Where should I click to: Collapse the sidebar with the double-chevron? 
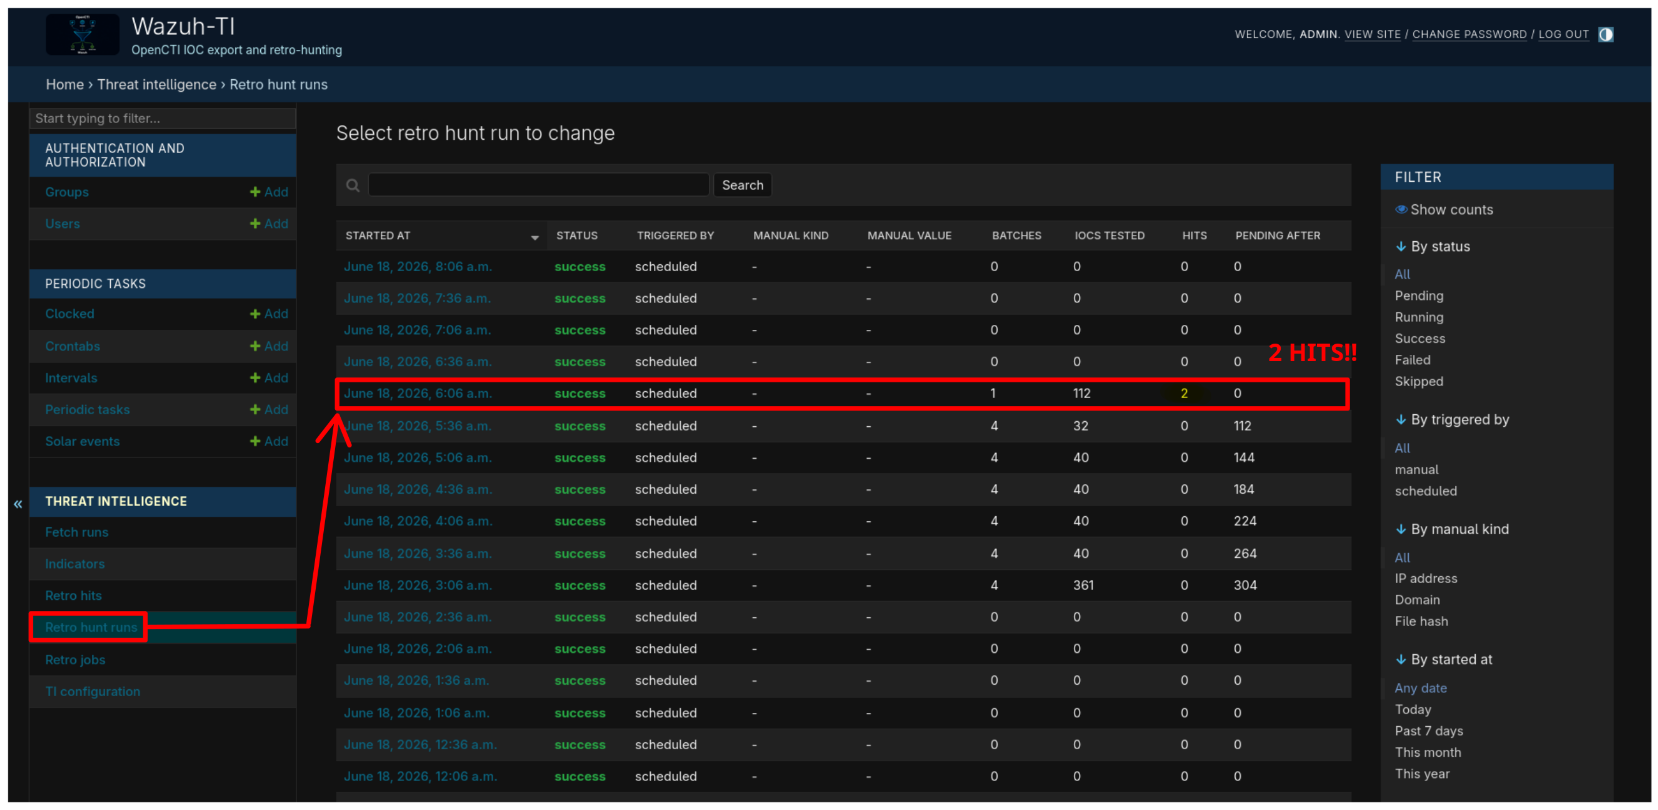pos(18,504)
